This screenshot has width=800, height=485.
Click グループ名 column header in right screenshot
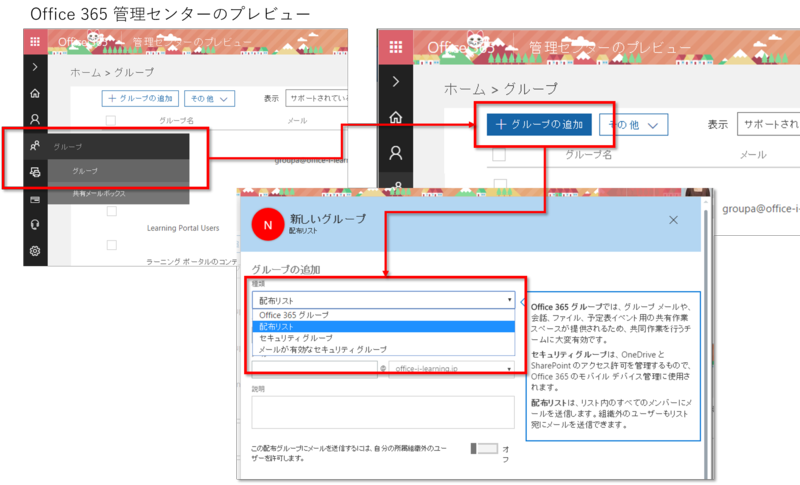tap(588, 155)
